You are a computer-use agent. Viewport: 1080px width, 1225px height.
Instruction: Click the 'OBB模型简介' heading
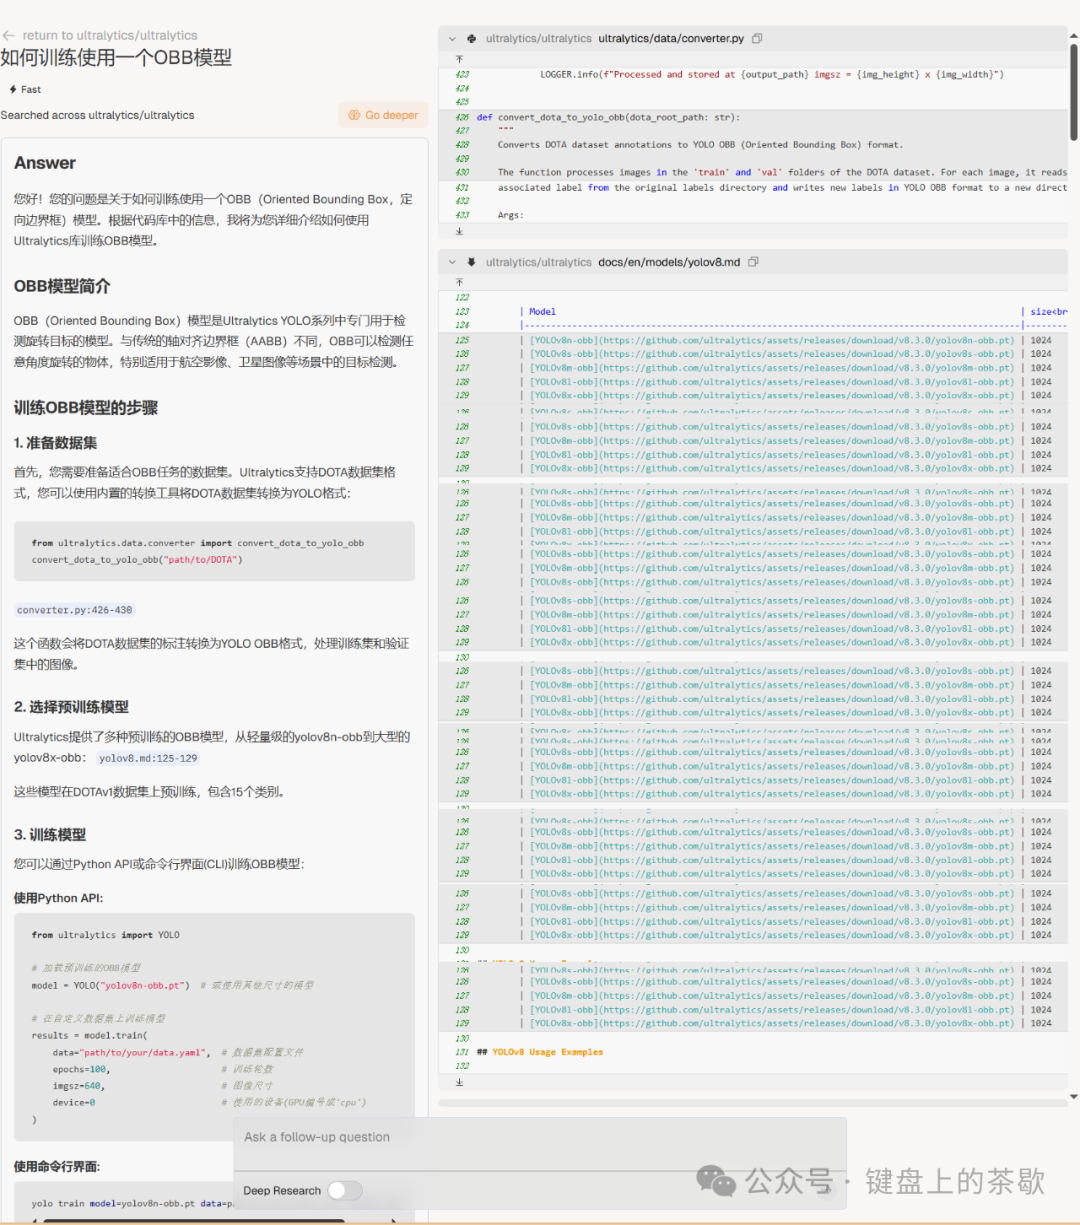(x=62, y=286)
